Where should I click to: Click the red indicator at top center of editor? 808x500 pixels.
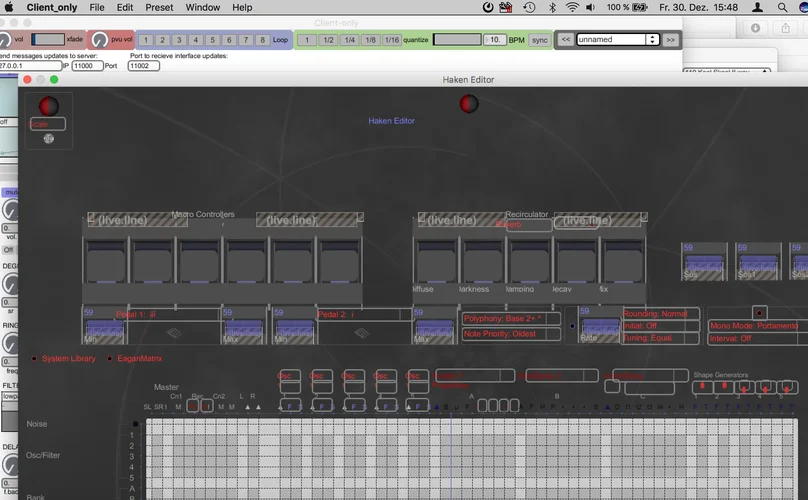tap(468, 104)
